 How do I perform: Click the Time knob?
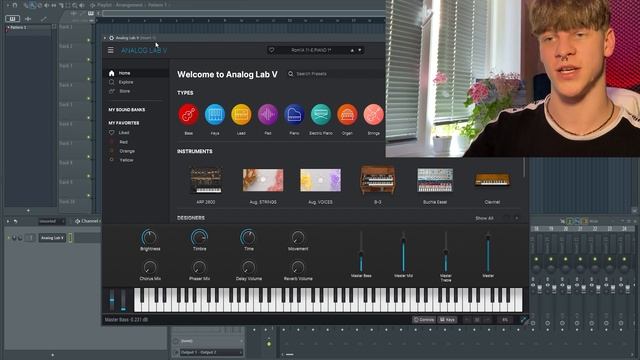click(x=248, y=237)
